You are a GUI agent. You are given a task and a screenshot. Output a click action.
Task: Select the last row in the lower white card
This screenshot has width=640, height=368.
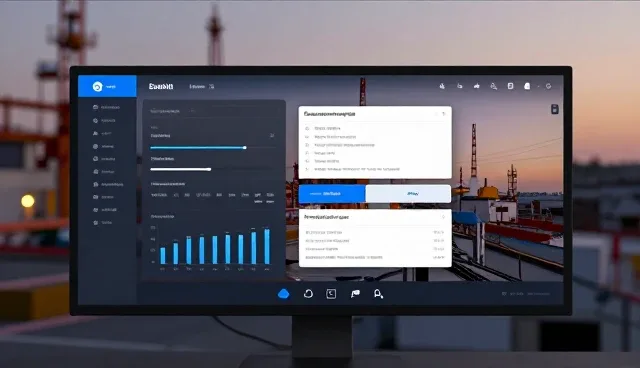coord(374,257)
